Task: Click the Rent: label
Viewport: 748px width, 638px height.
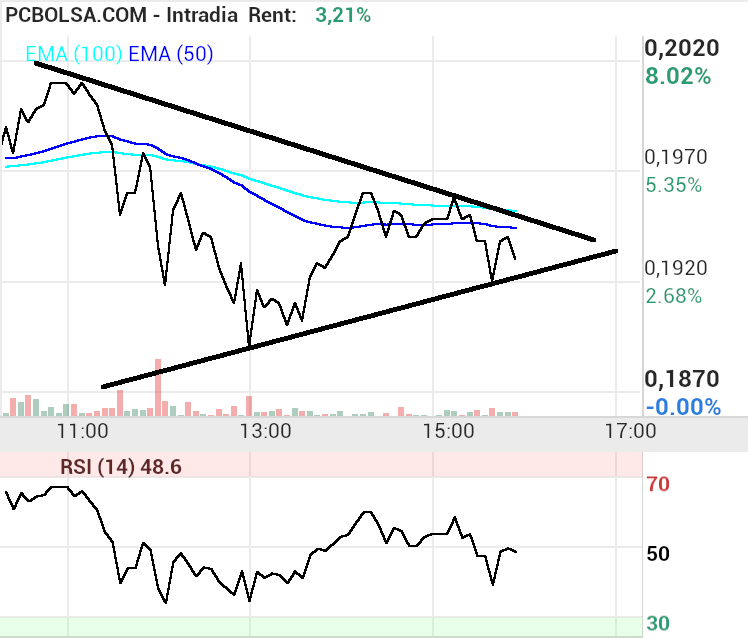Action: [x=272, y=15]
